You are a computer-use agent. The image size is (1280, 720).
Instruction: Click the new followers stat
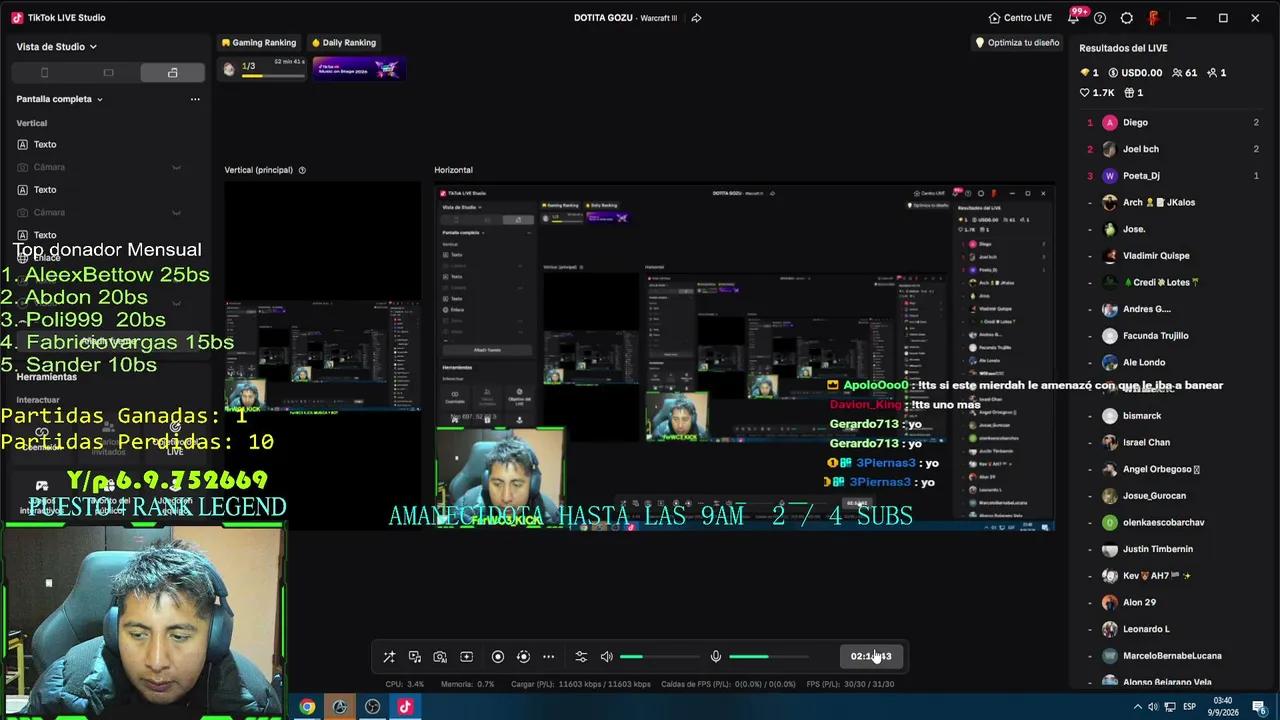1216,73
